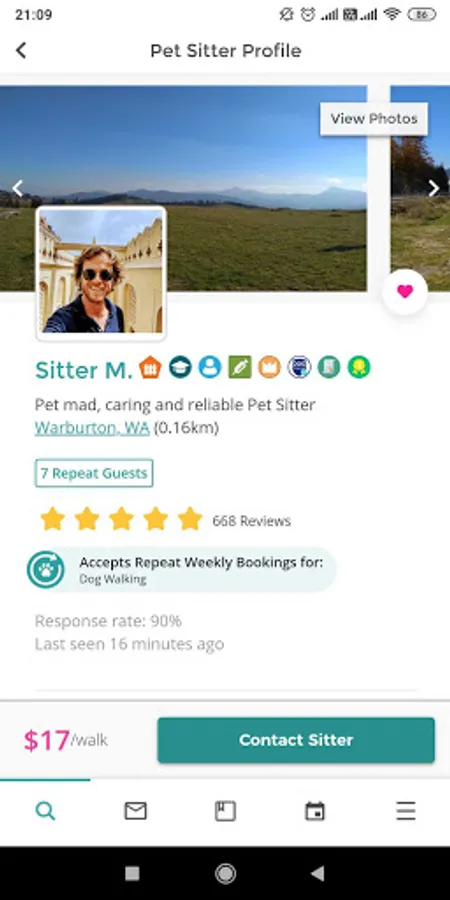Open the bookings tab icon
This screenshot has height=900, width=450.
[x=225, y=811]
